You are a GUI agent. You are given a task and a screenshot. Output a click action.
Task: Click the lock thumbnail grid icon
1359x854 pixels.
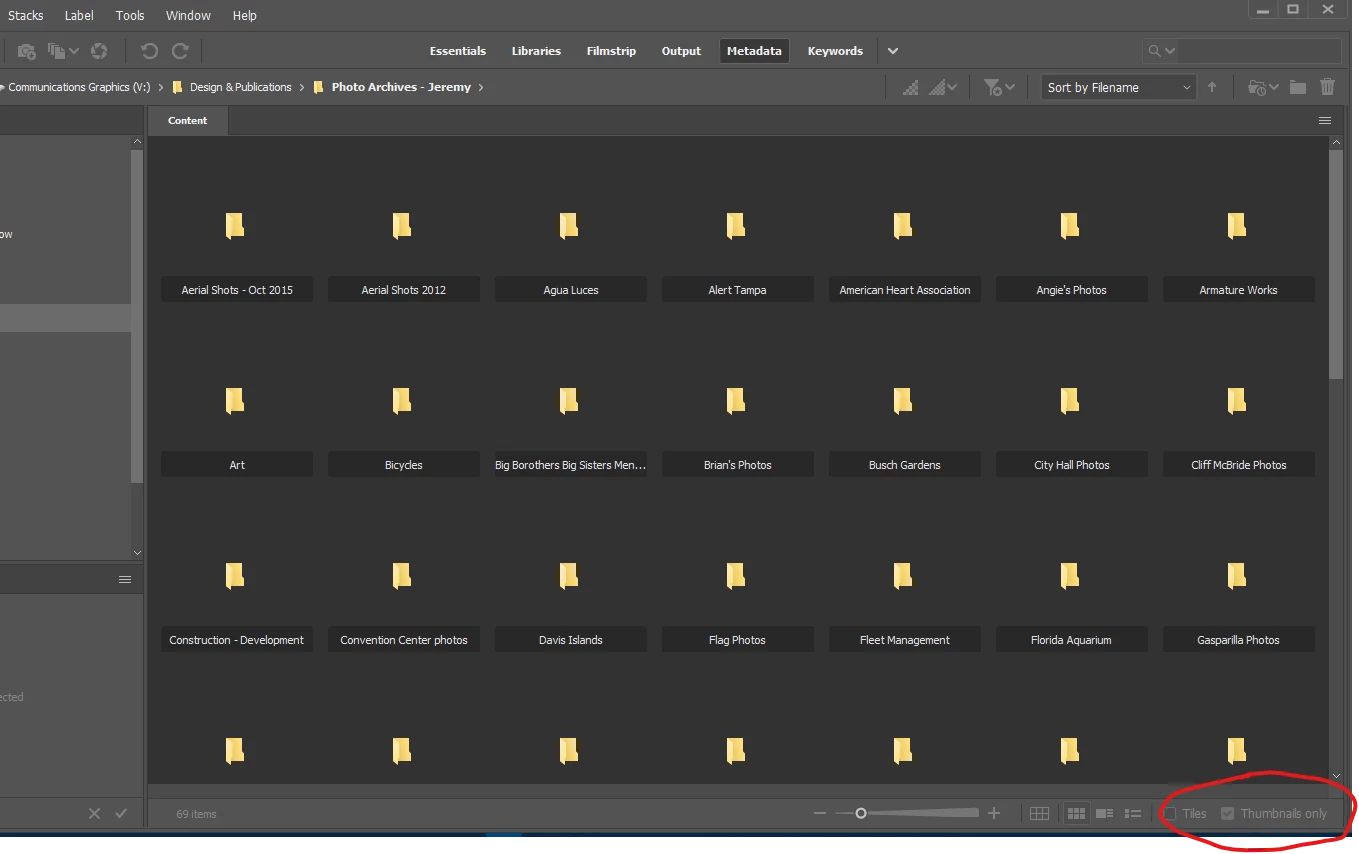1039,814
